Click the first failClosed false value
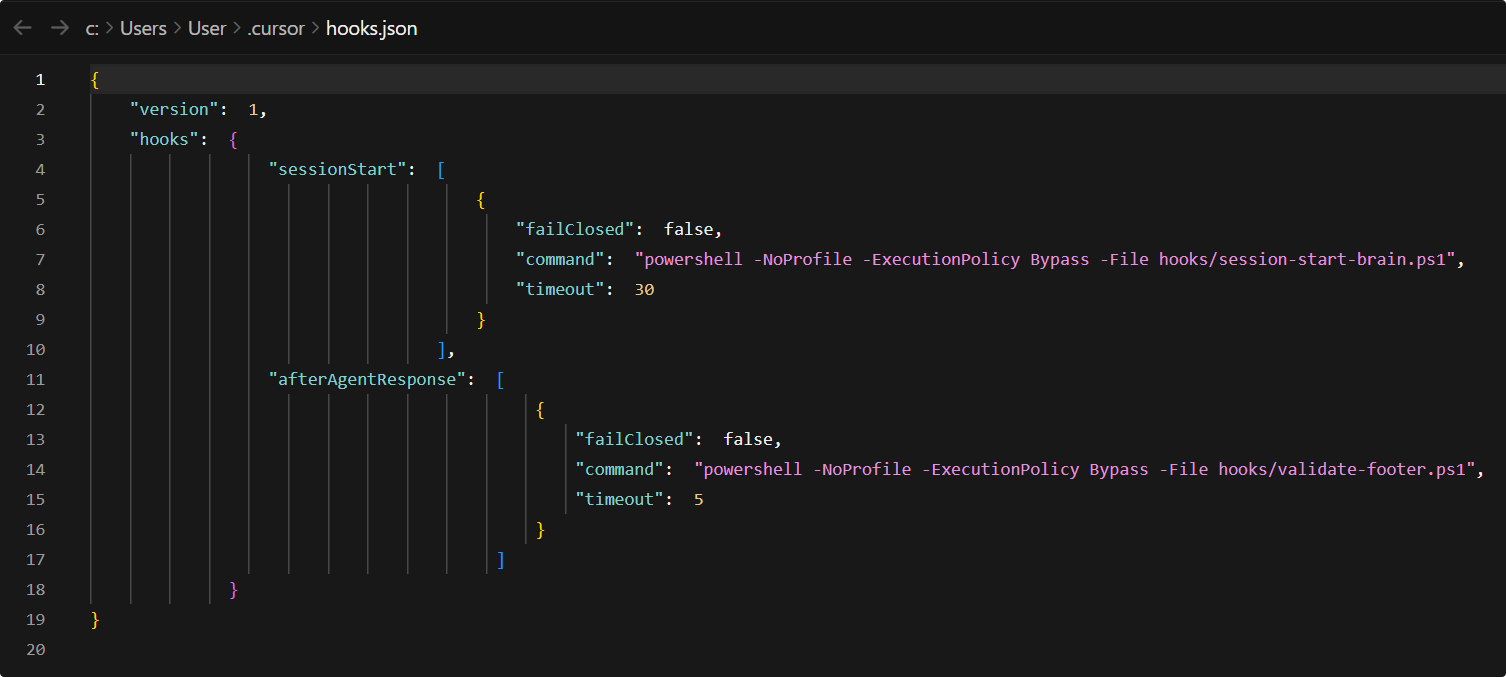 688,229
